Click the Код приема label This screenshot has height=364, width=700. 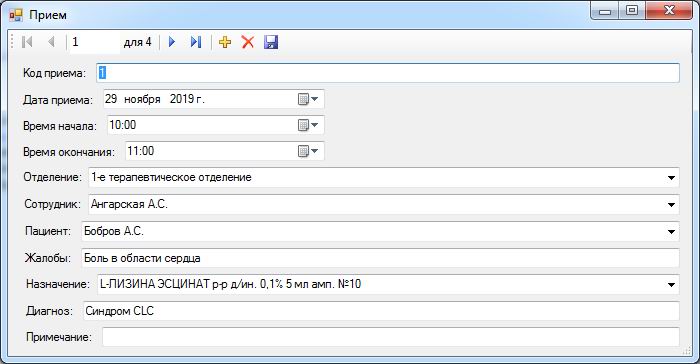pos(54,73)
